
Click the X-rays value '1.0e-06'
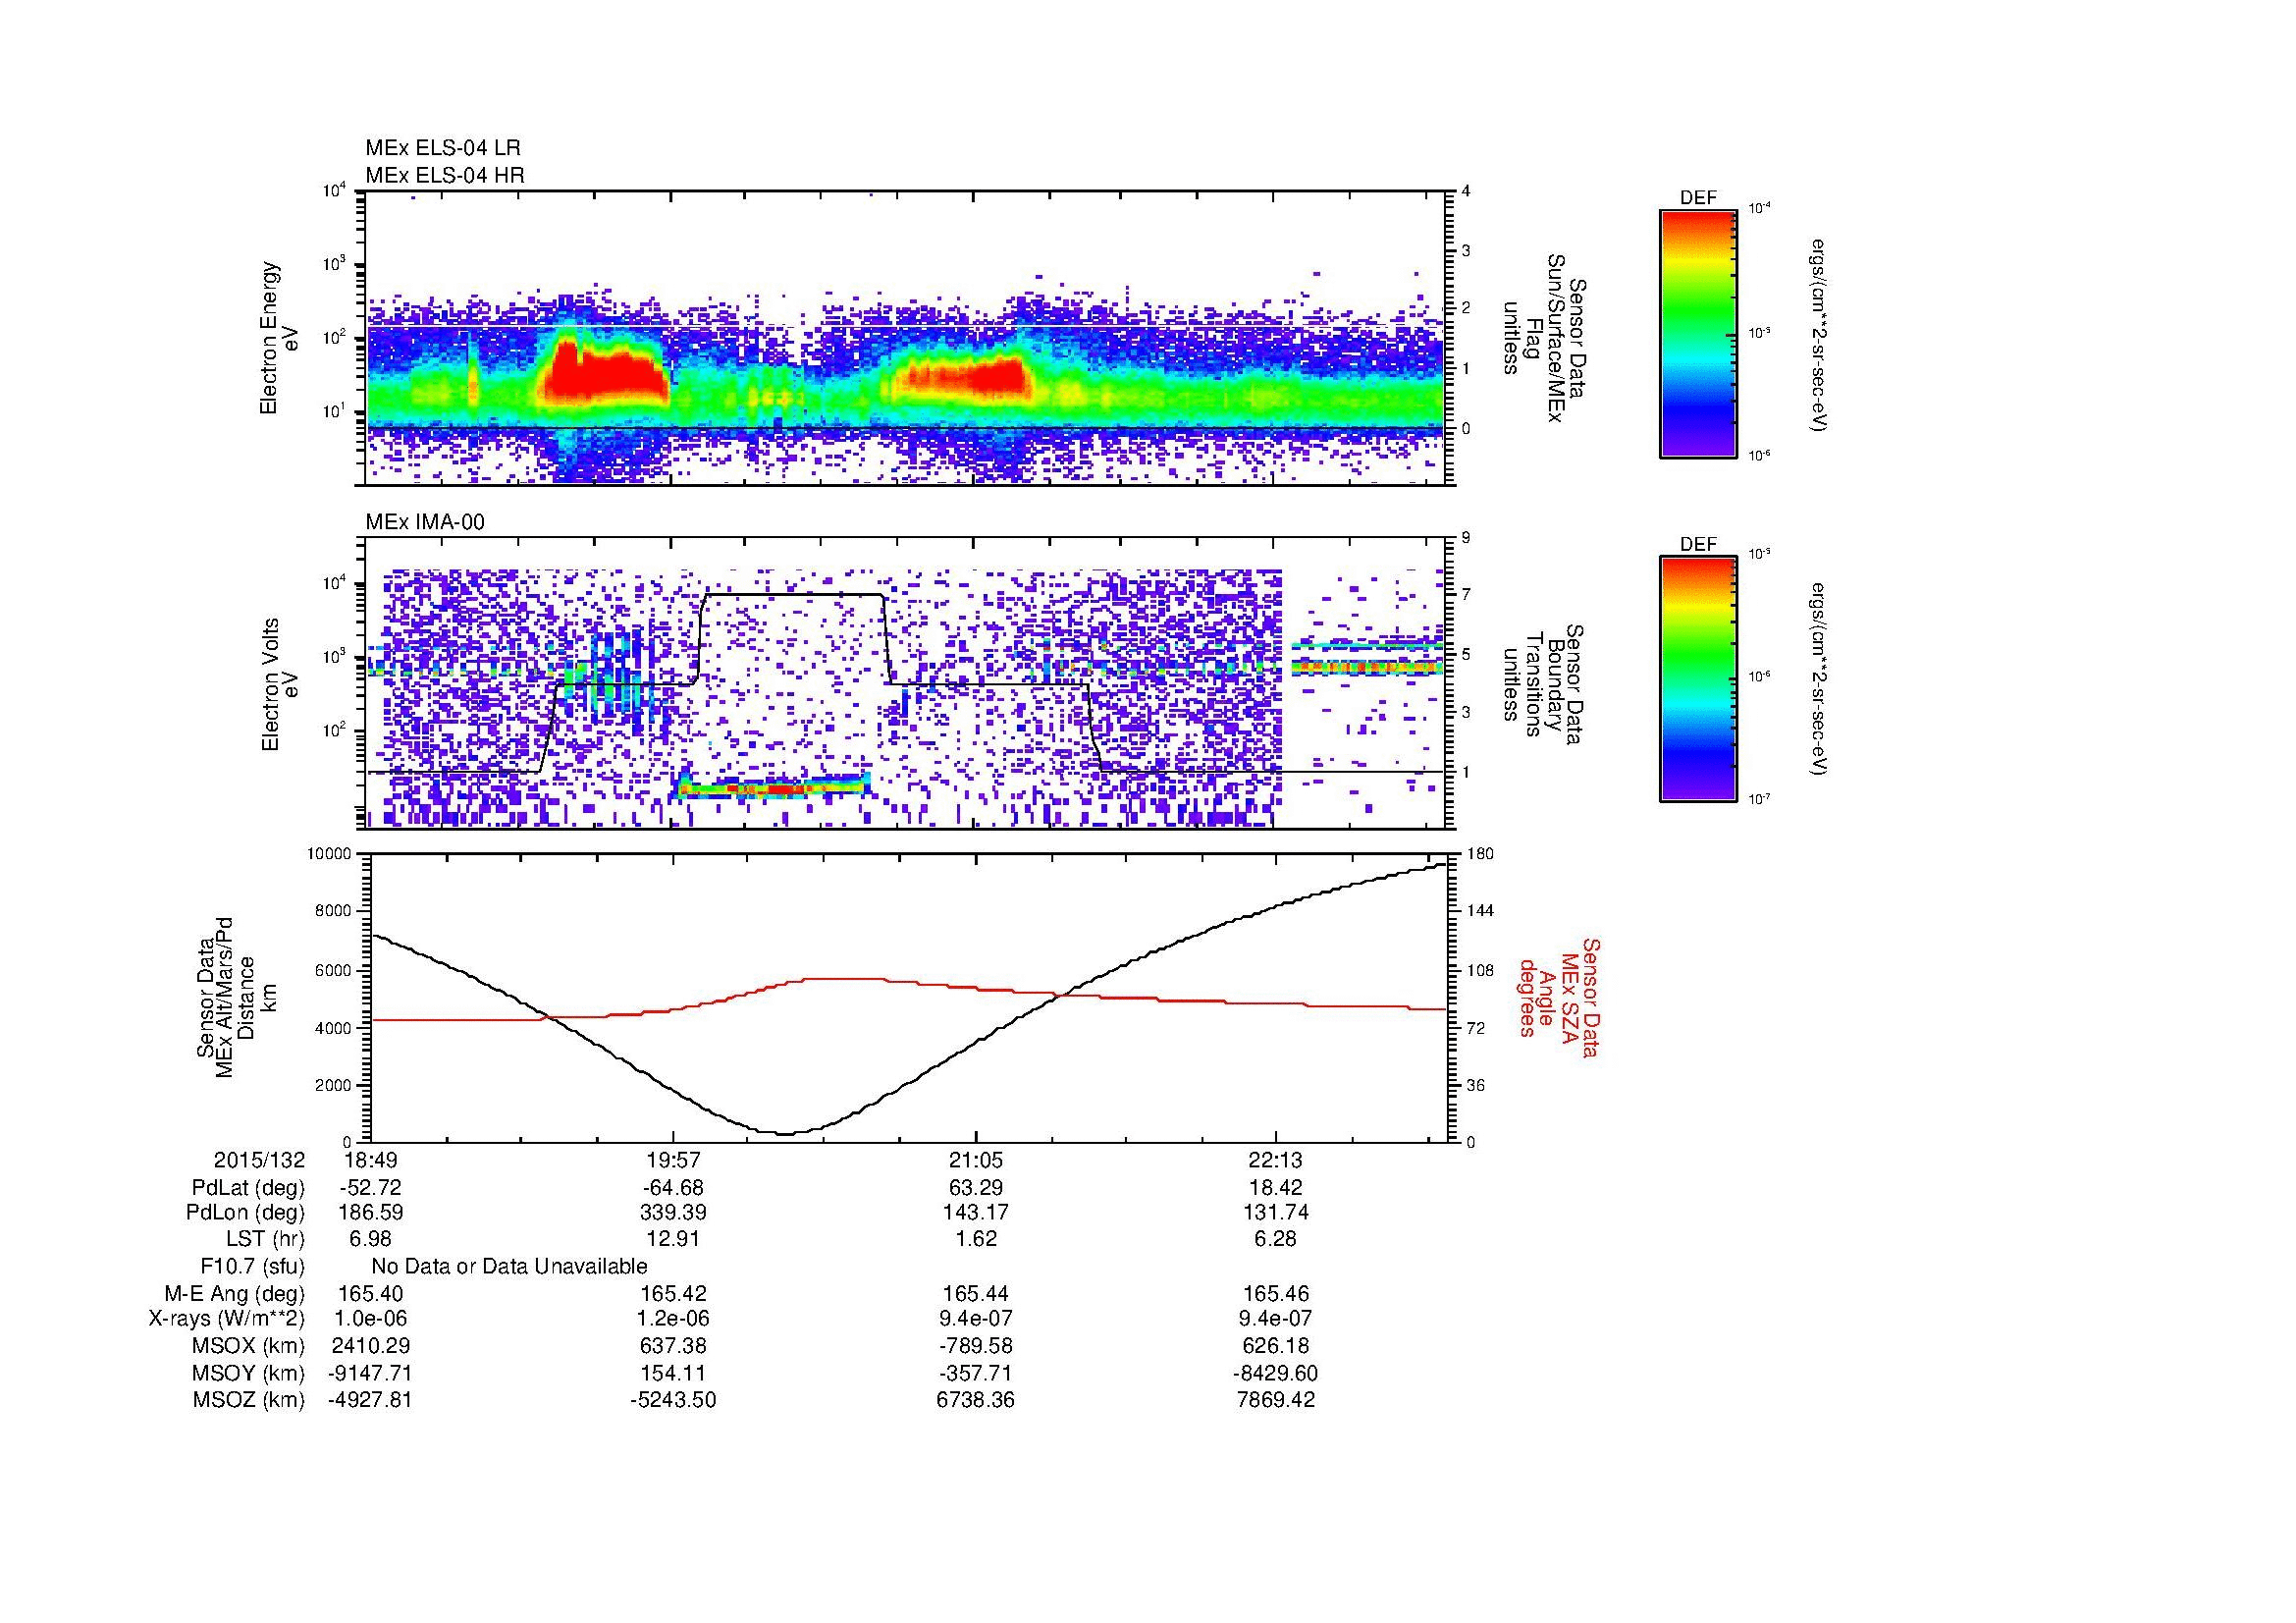[x=370, y=1319]
